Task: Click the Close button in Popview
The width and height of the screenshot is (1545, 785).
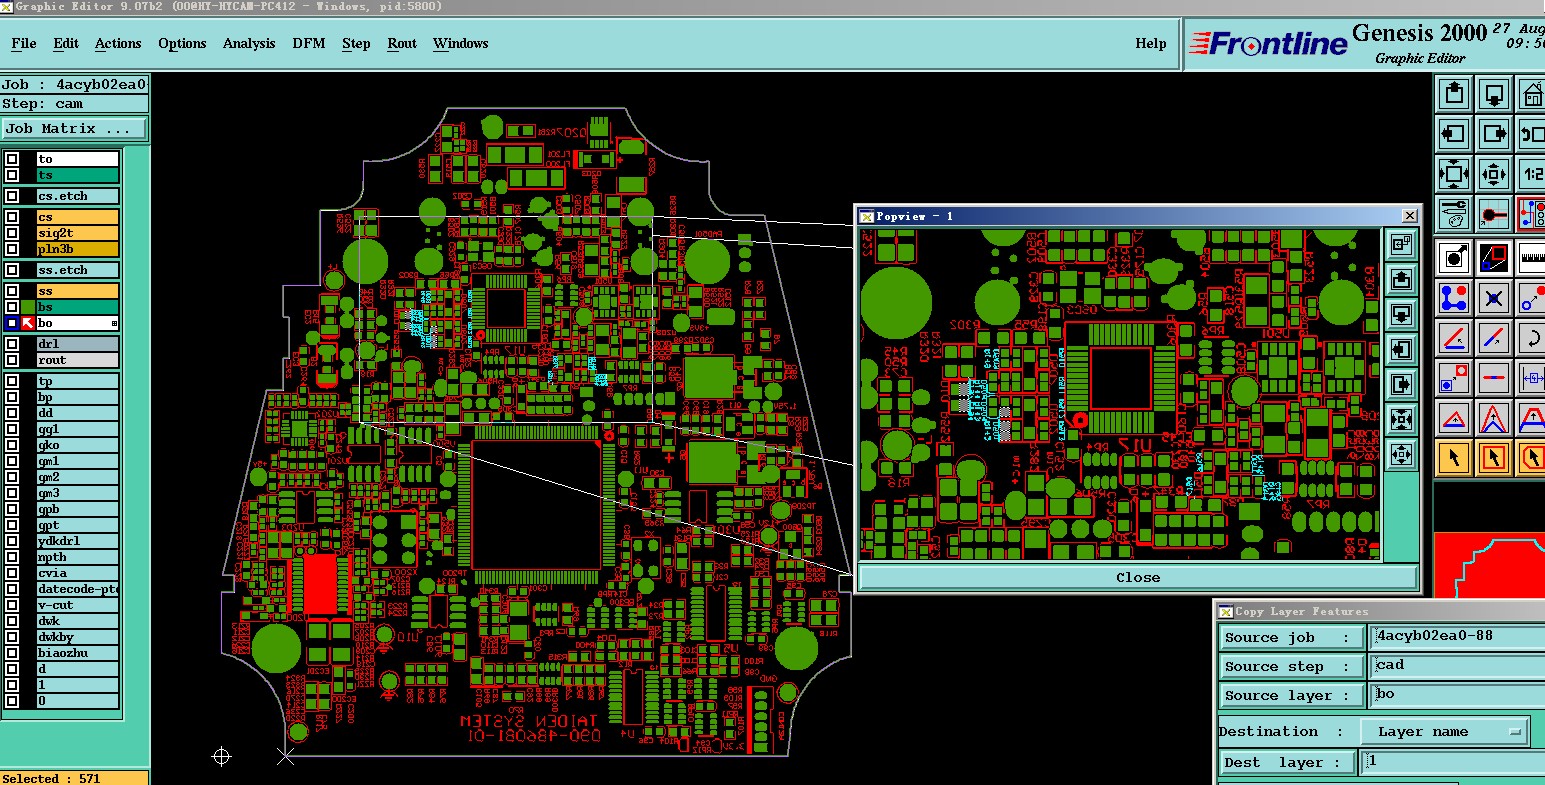Action: click(1138, 577)
